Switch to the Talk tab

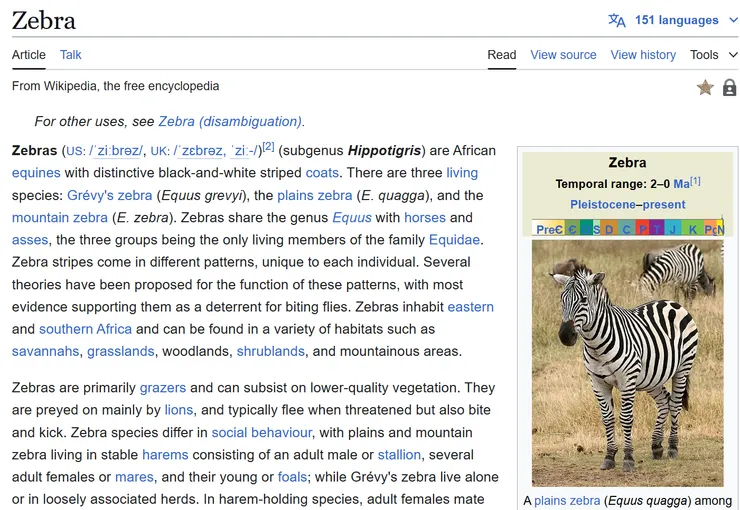[70, 55]
